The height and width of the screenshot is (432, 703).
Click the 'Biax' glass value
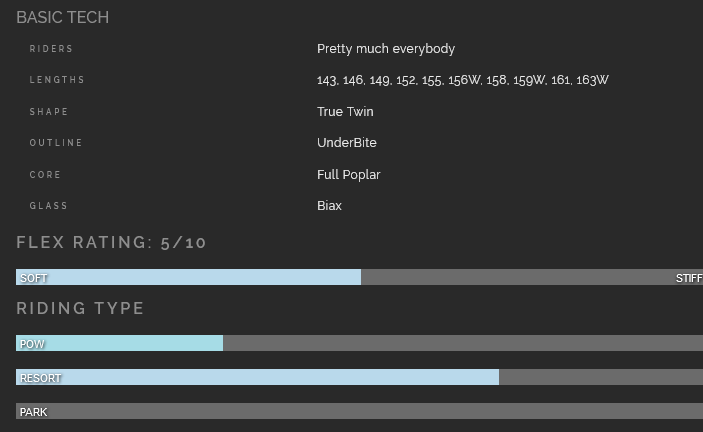click(330, 206)
